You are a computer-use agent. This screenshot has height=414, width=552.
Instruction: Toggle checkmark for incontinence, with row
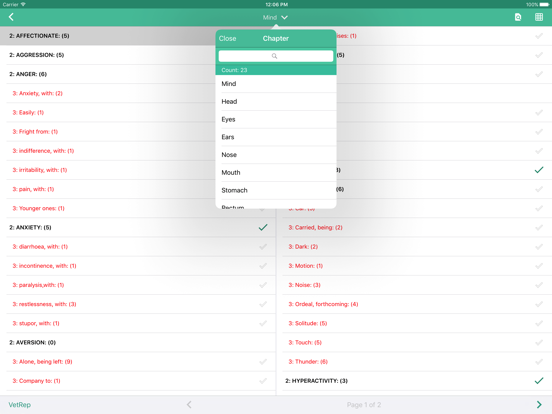coord(263,266)
